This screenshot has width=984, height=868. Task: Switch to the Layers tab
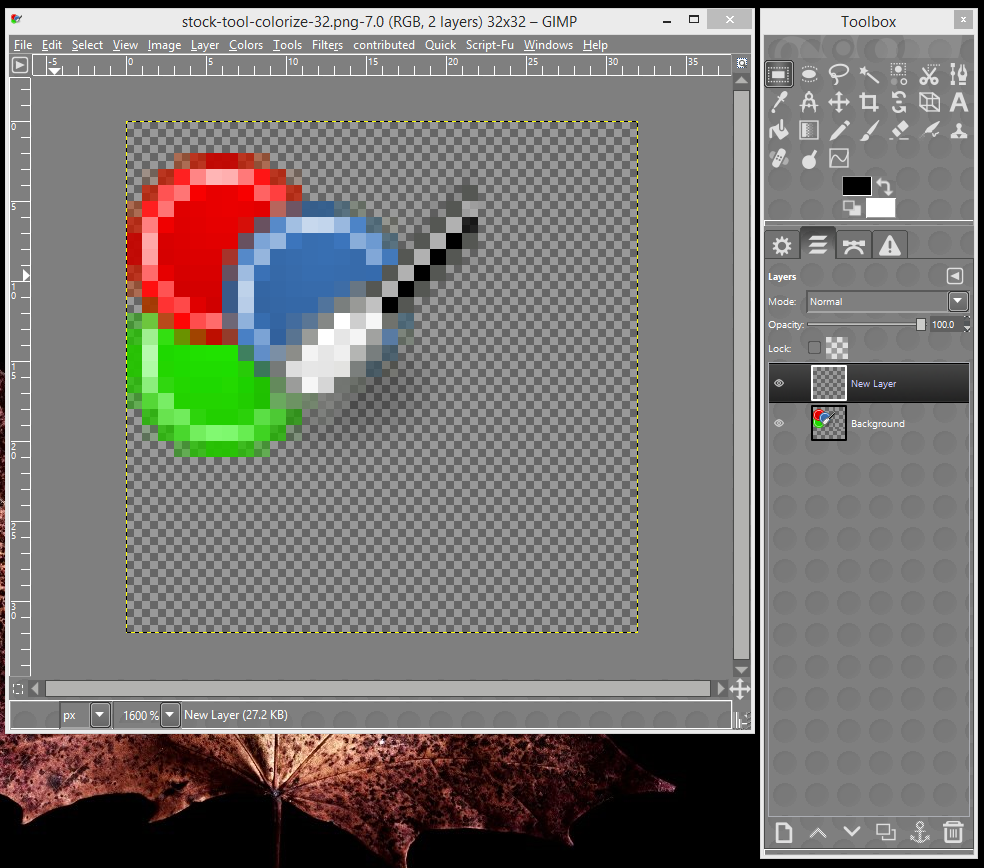[x=818, y=244]
